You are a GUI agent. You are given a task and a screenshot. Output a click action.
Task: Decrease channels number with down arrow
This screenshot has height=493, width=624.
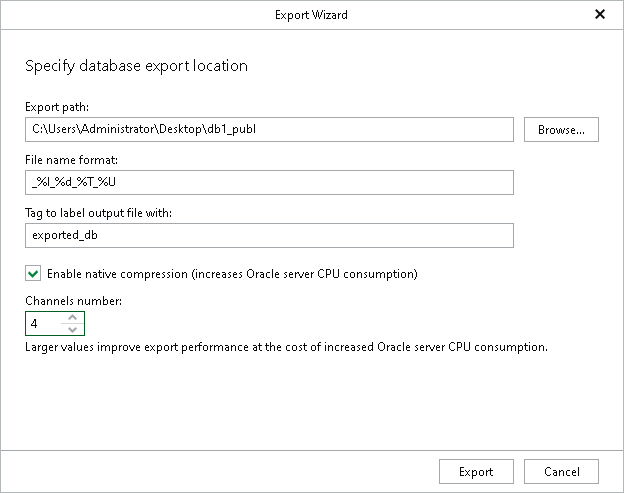click(72, 329)
